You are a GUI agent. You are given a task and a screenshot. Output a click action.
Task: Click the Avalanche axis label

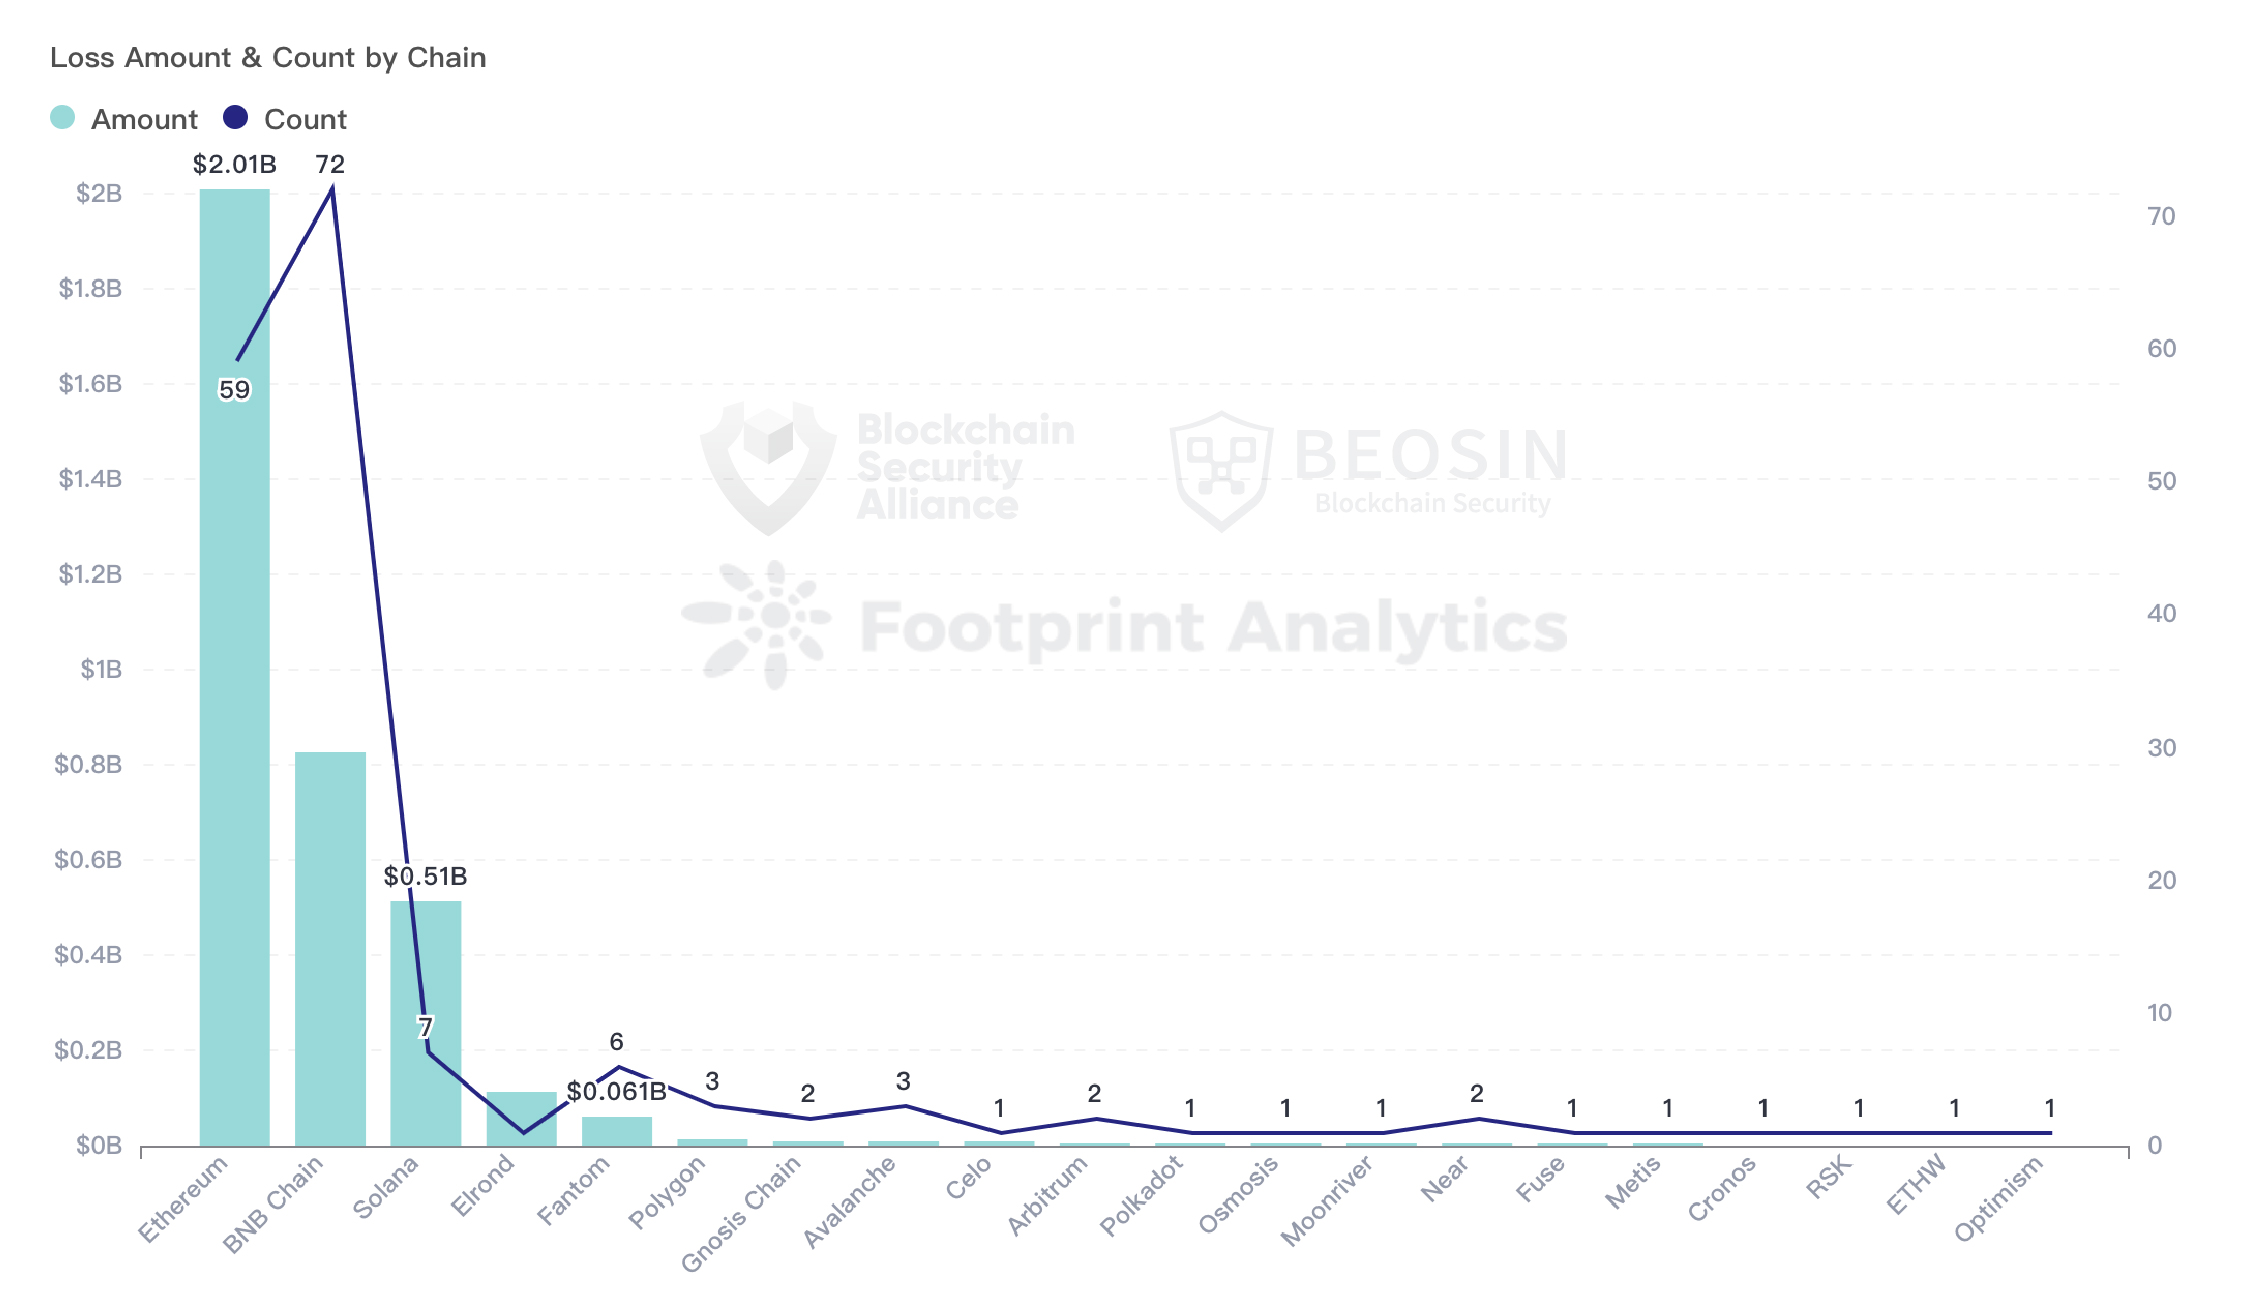coord(849,1202)
